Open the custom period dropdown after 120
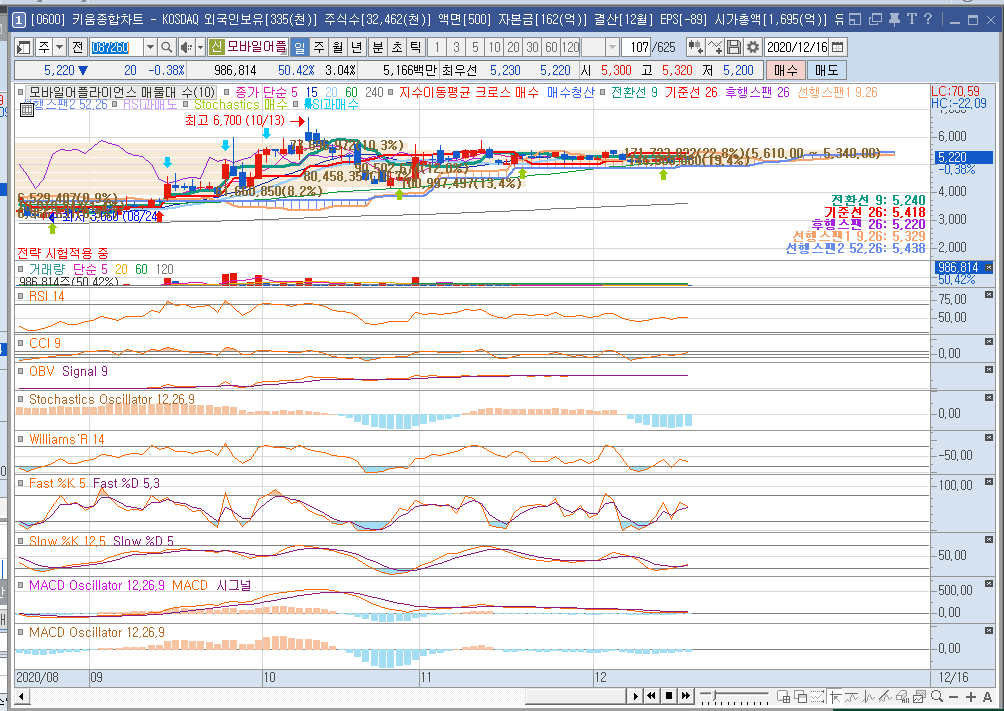Viewport: 1004px width, 711px height. coord(612,47)
